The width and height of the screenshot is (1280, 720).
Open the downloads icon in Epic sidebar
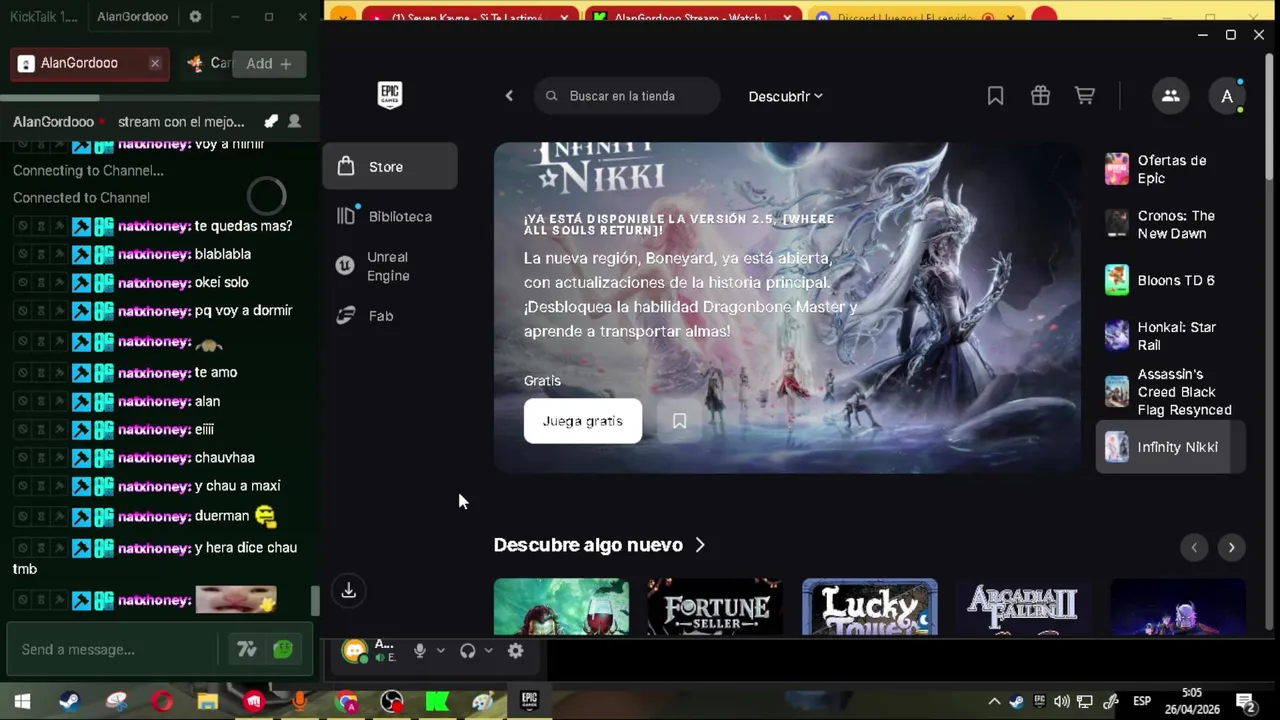point(348,590)
